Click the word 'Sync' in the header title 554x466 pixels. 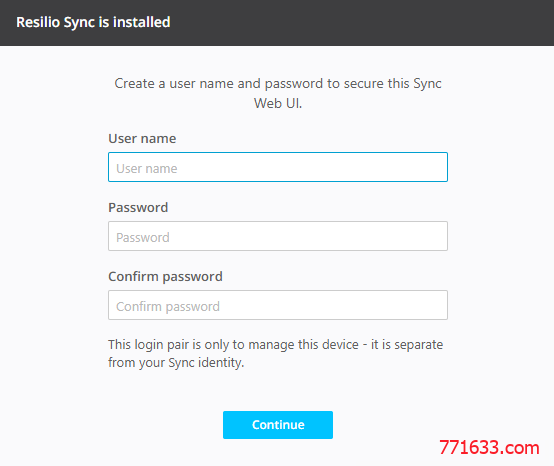[79, 23]
